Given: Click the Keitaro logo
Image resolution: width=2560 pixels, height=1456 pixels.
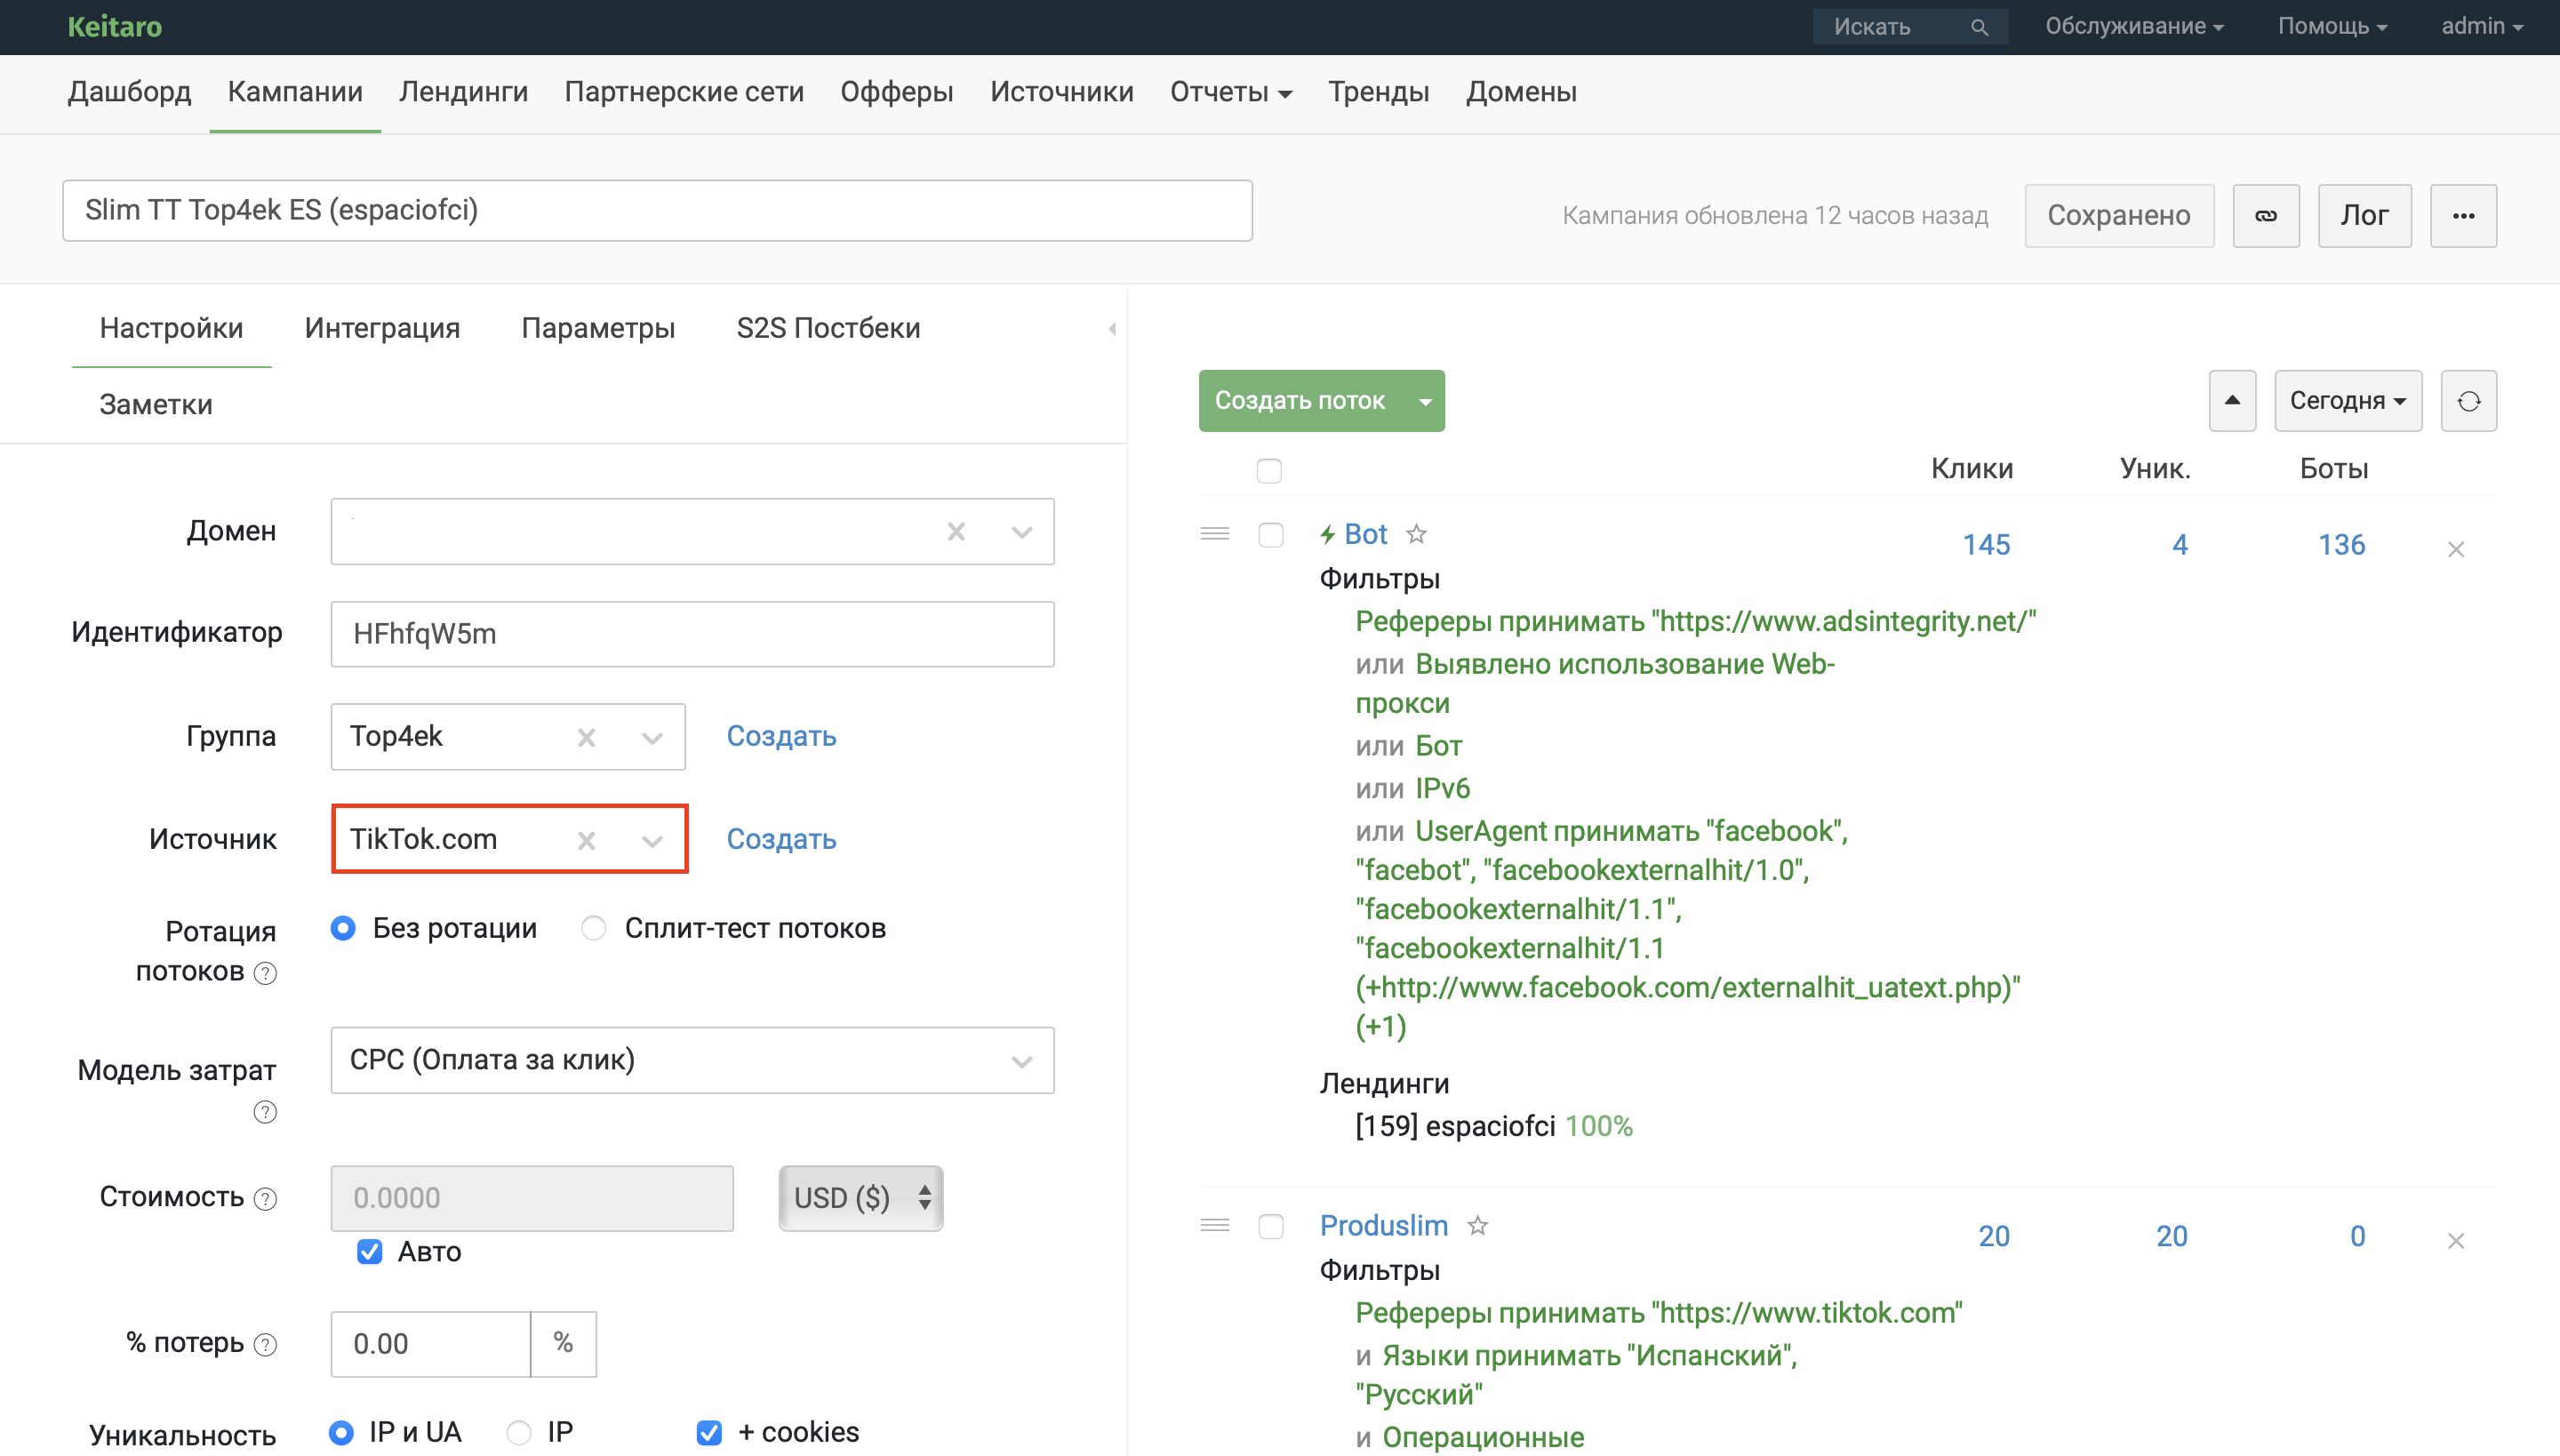Looking at the screenshot, I should tap(115, 27).
